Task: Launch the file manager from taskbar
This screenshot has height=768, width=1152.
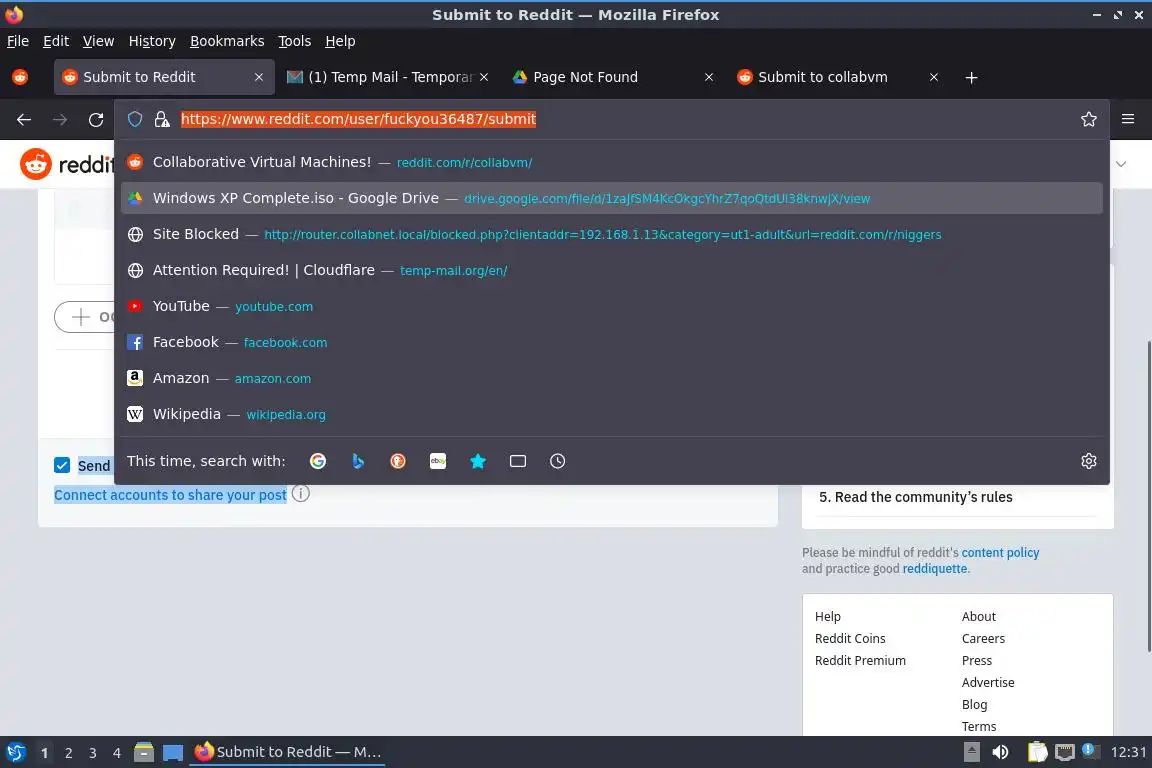Action: tap(144, 752)
